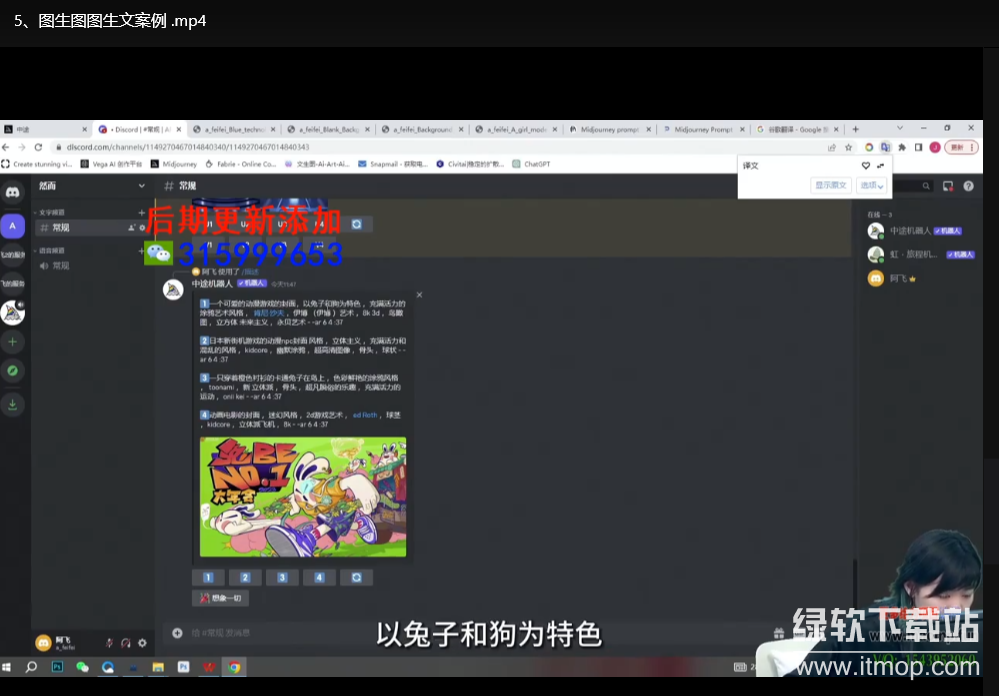The image size is (999, 696).
Task: Toggle headphone deafen in the user panel
Action: coord(126,643)
